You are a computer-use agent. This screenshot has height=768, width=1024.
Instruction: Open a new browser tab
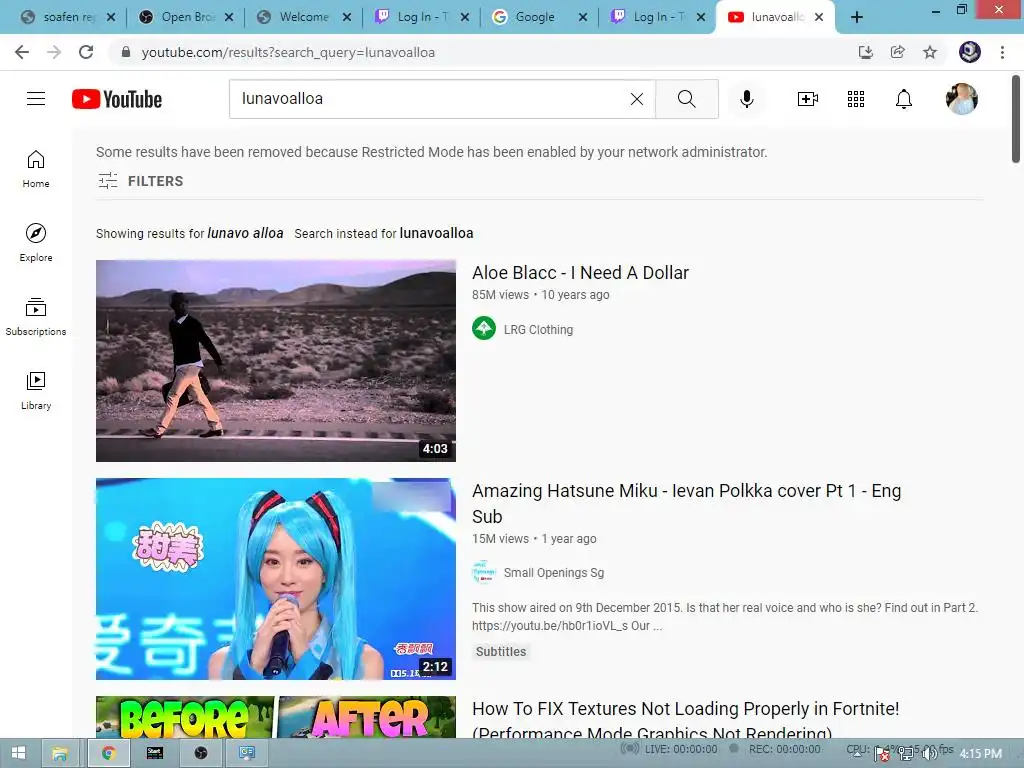pos(857,17)
